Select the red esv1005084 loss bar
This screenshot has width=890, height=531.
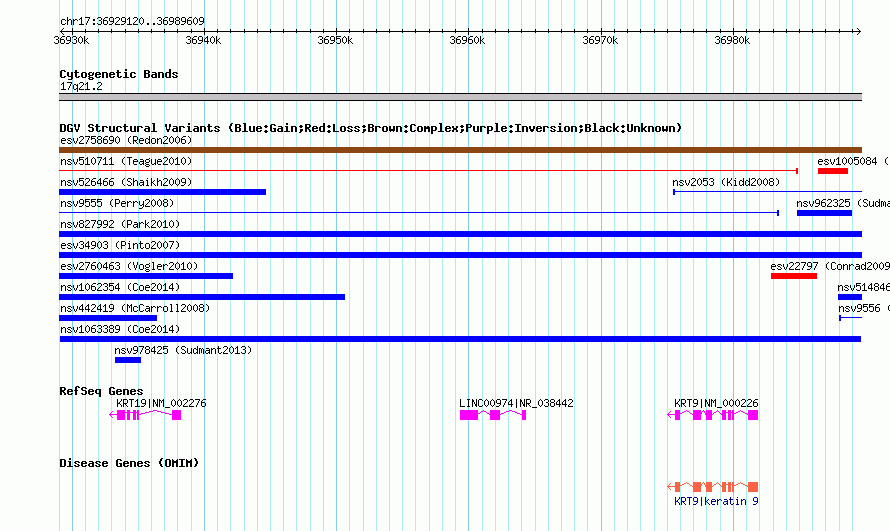coord(833,171)
